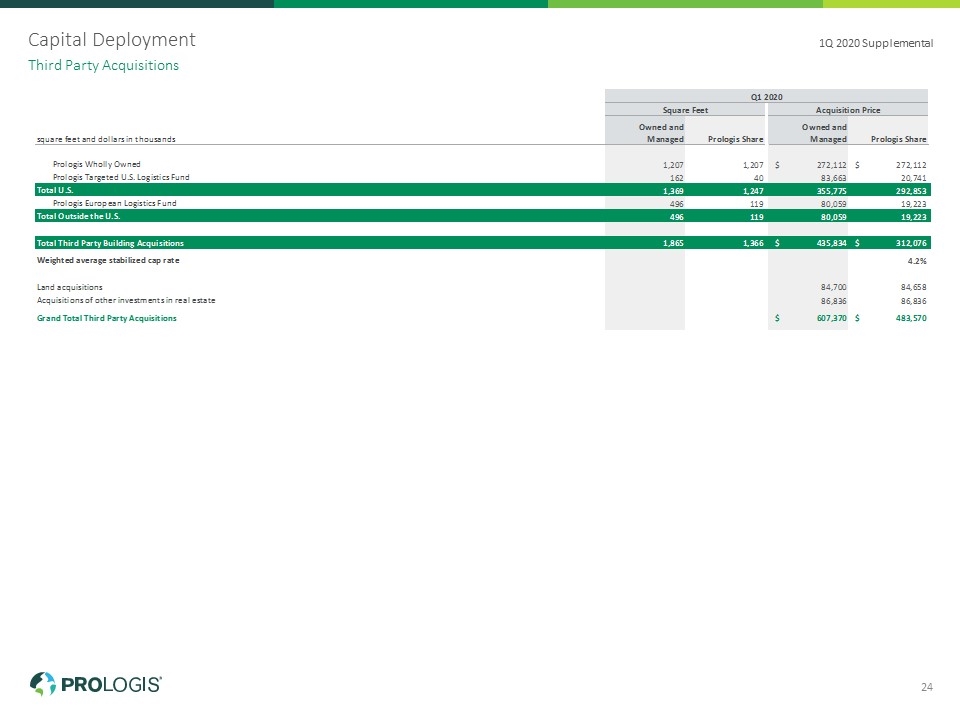This screenshot has width=960, height=720.
Task: Click Prologis Targeted U.S. Logistics Fund label
Action: 121,177
